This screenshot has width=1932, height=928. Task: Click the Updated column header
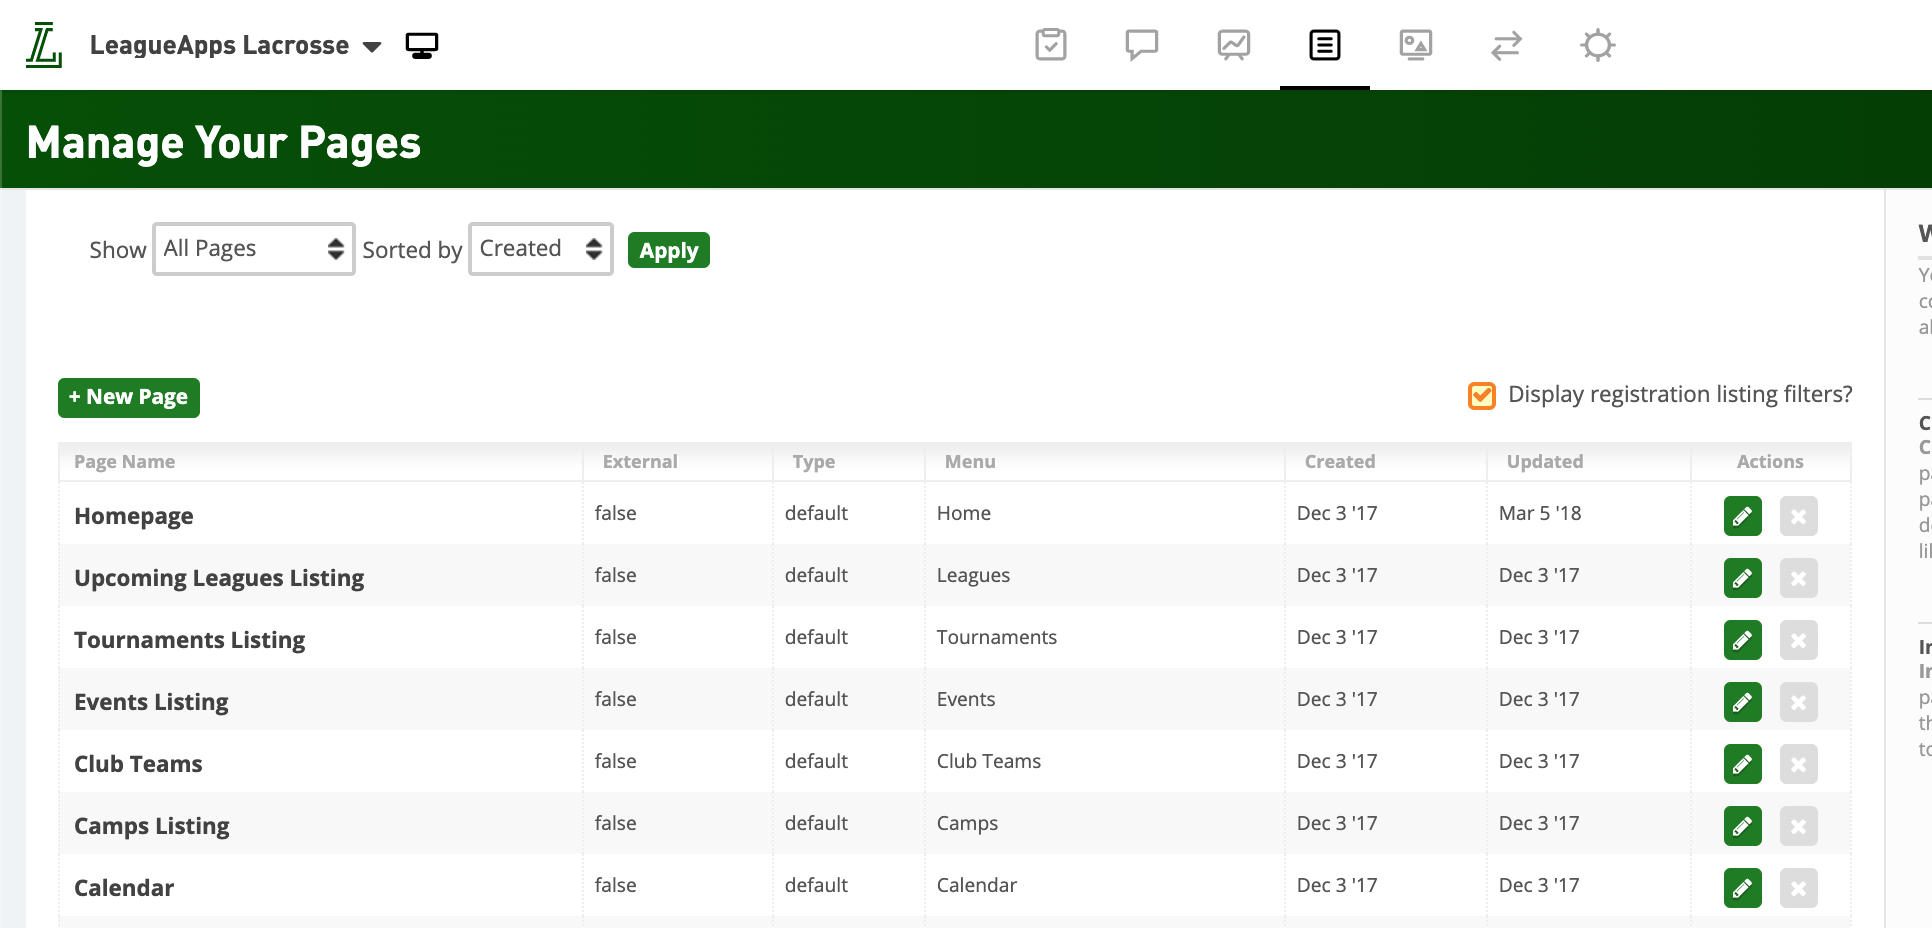(x=1545, y=462)
